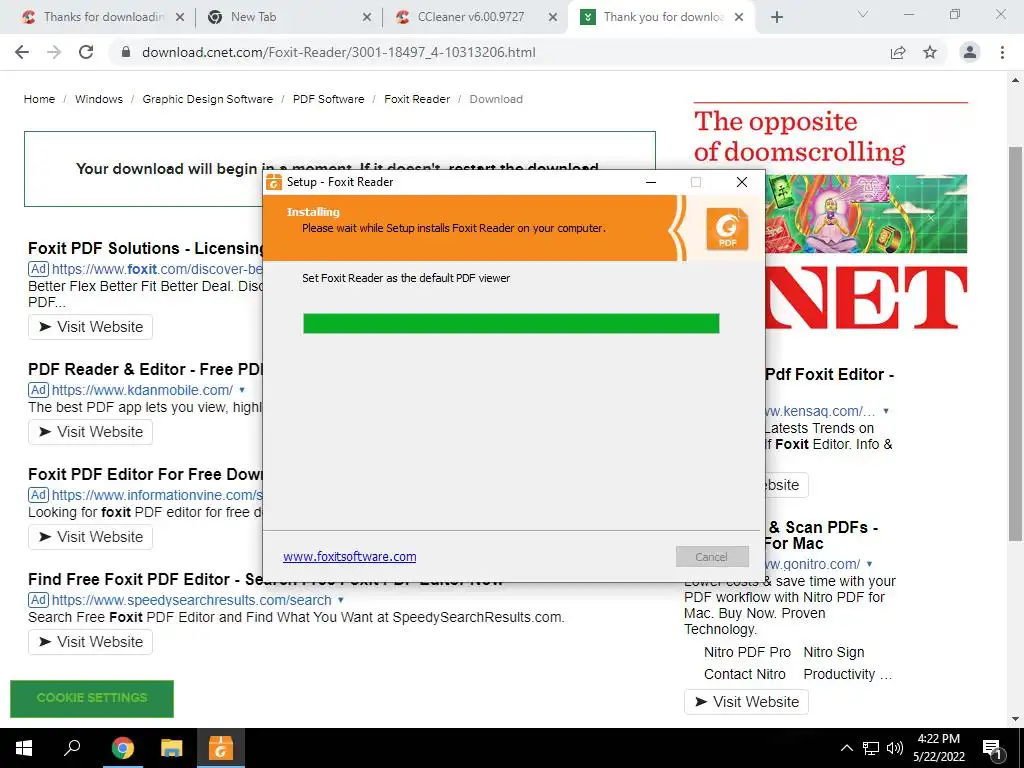Open the notification center icon

click(x=992, y=749)
